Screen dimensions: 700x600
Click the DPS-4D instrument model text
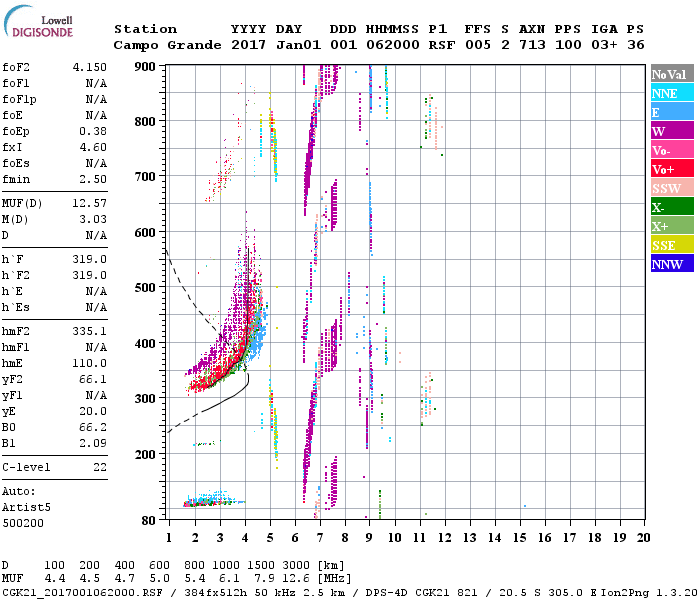[386, 592]
